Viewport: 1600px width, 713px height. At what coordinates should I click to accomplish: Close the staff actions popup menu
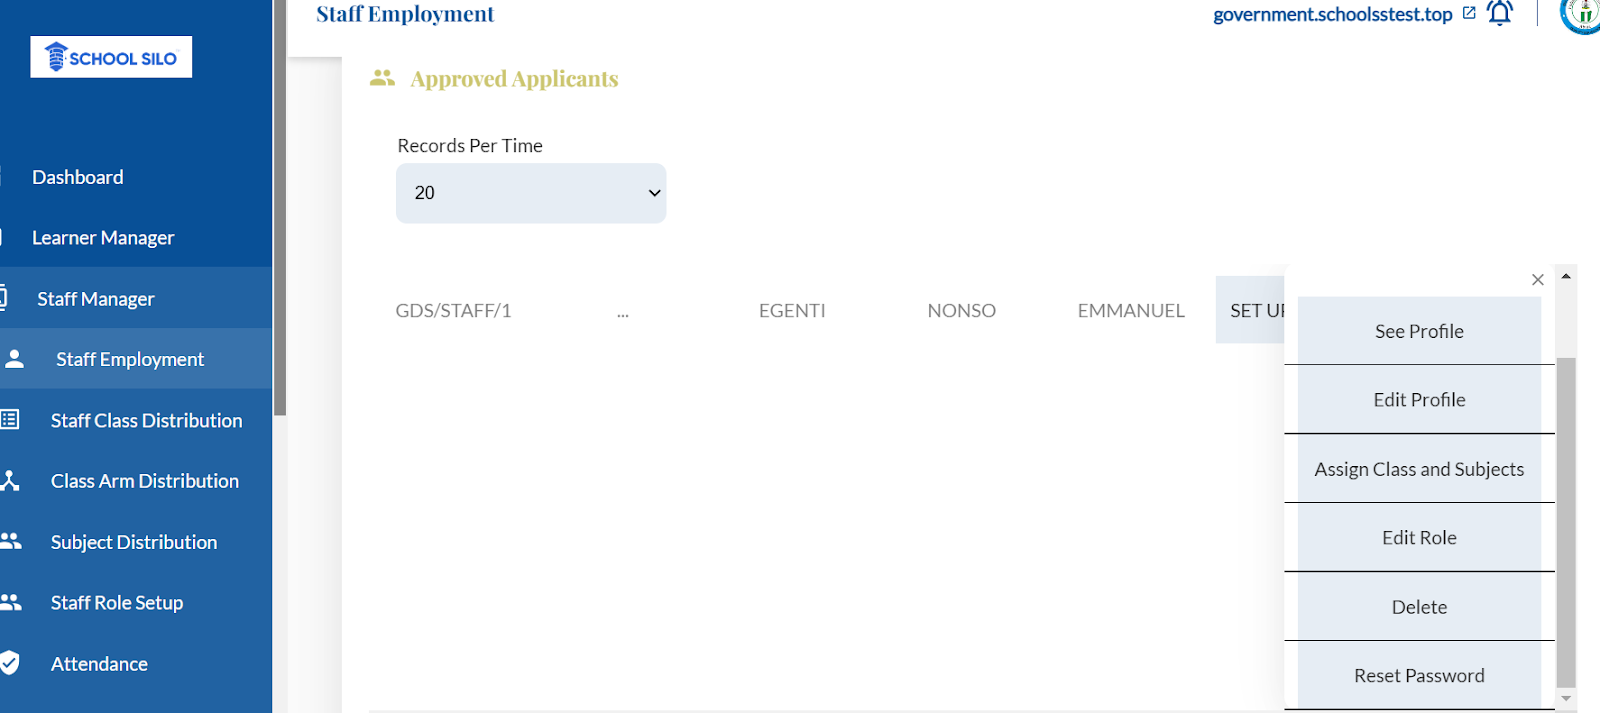point(1538,280)
